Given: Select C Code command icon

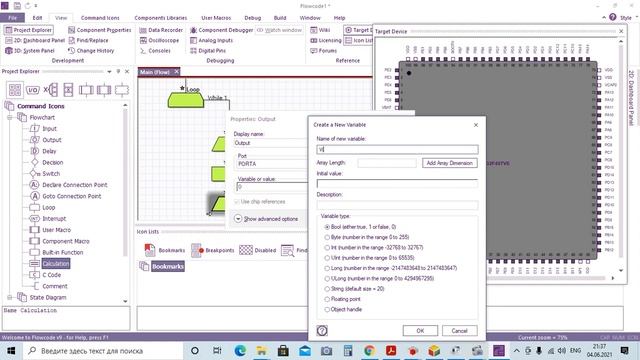Looking at the screenshot, I should [x=46, y=275].
